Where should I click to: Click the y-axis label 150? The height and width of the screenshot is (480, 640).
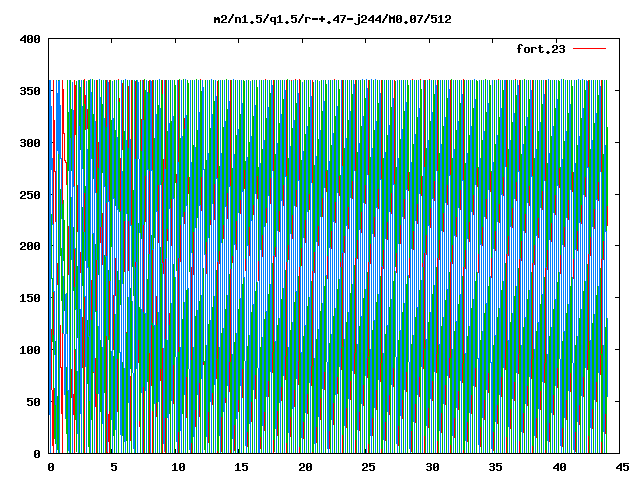(x=30, y=298)
